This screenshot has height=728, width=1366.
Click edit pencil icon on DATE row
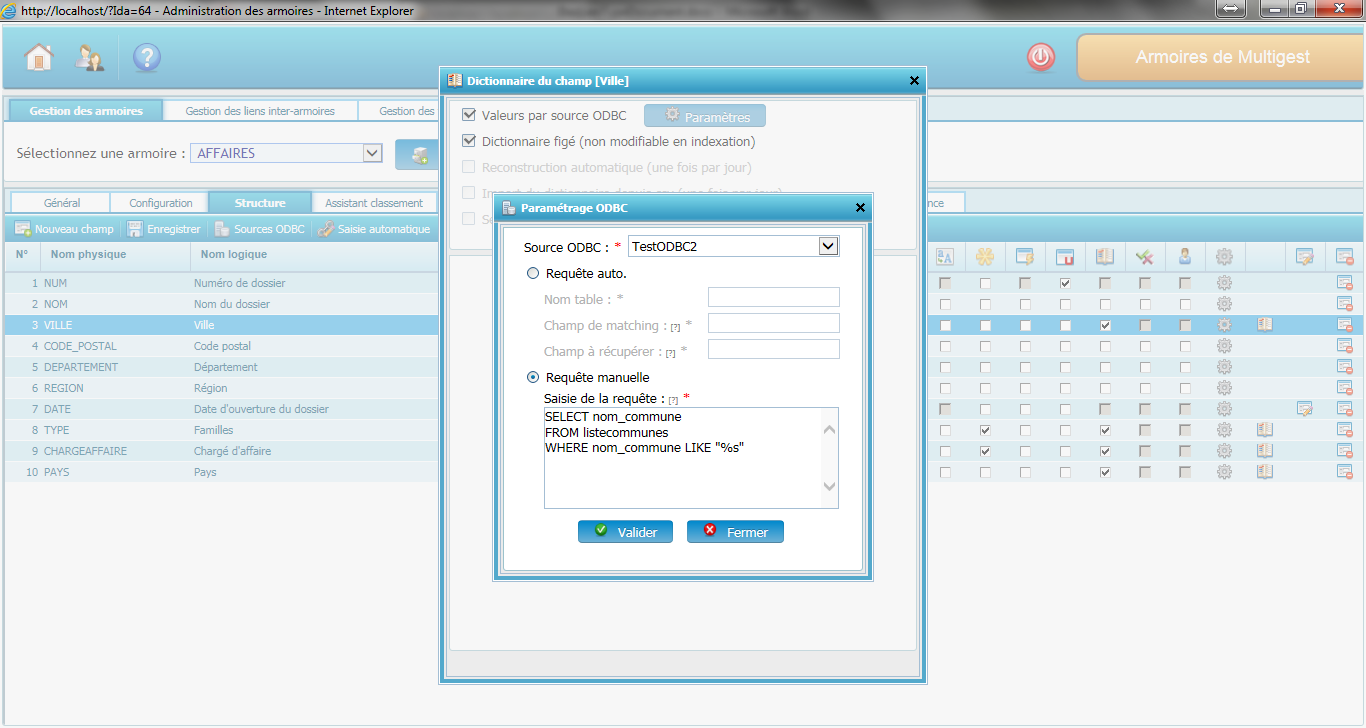tap(1304, 408)
